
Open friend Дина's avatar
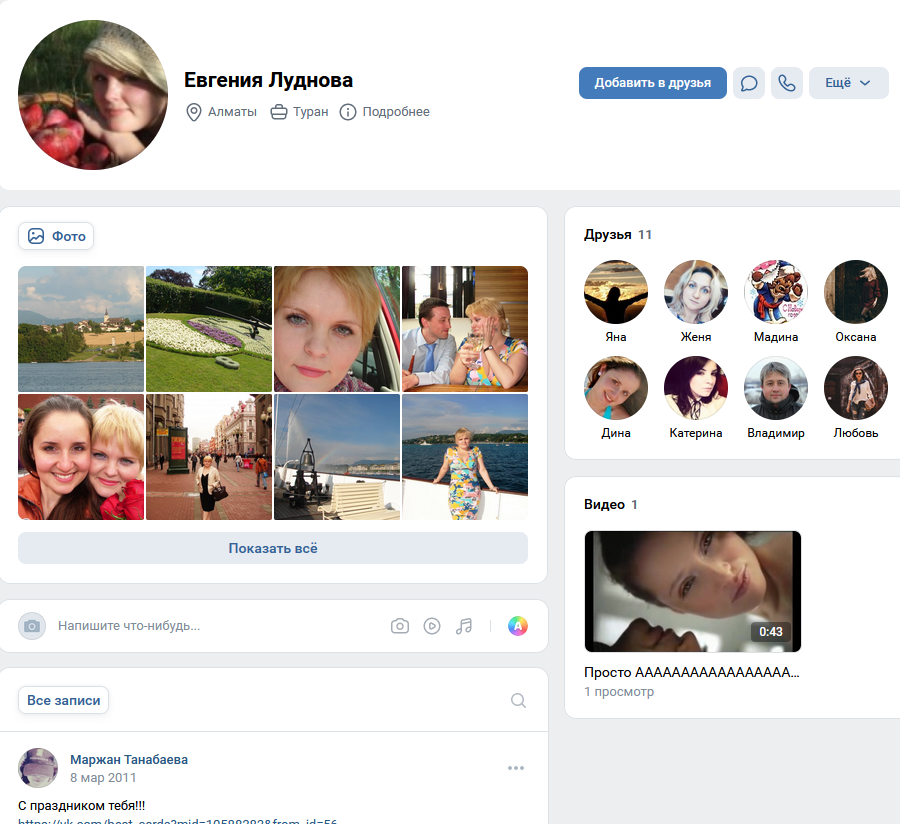616,388
